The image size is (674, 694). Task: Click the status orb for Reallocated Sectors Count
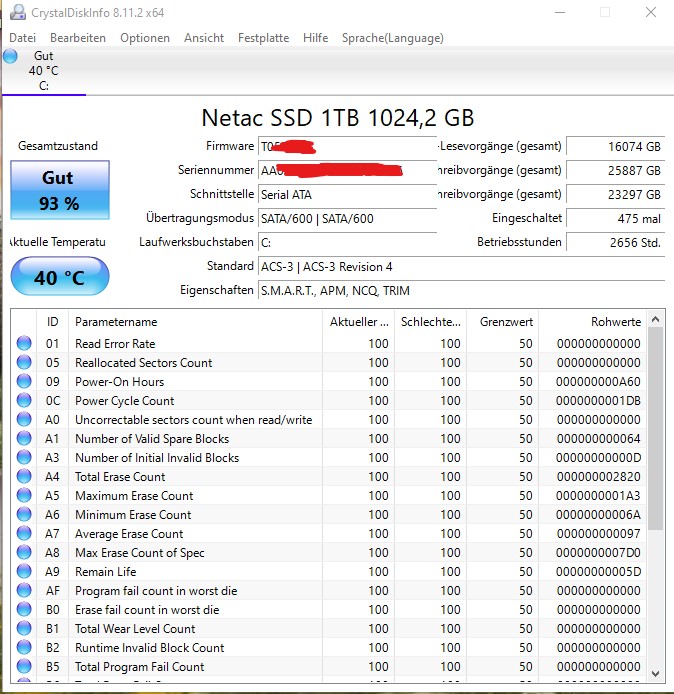24,362
